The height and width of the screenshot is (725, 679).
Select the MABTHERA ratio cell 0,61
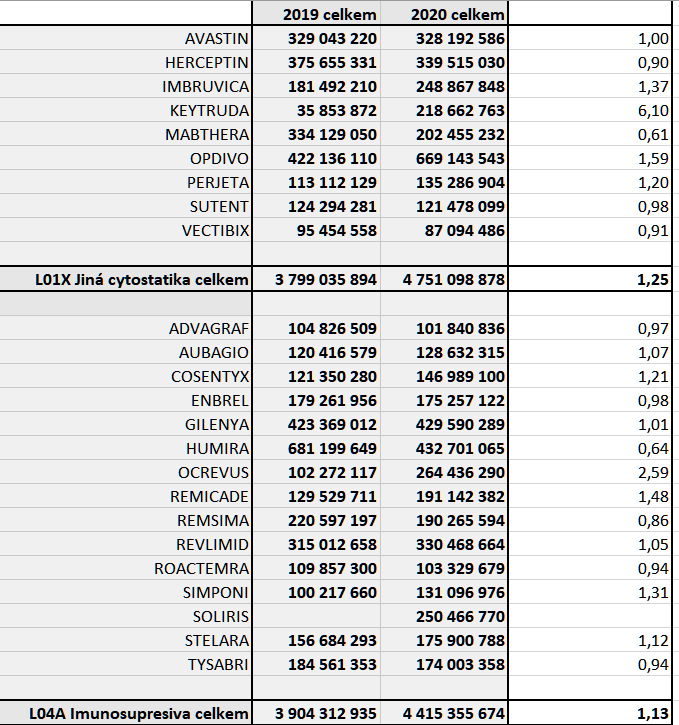click(590, 134)
